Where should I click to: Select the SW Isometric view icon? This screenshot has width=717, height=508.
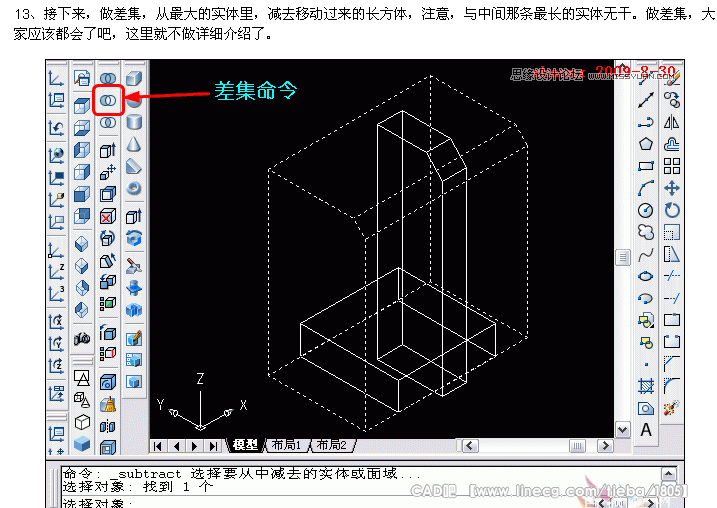(82, 244)
